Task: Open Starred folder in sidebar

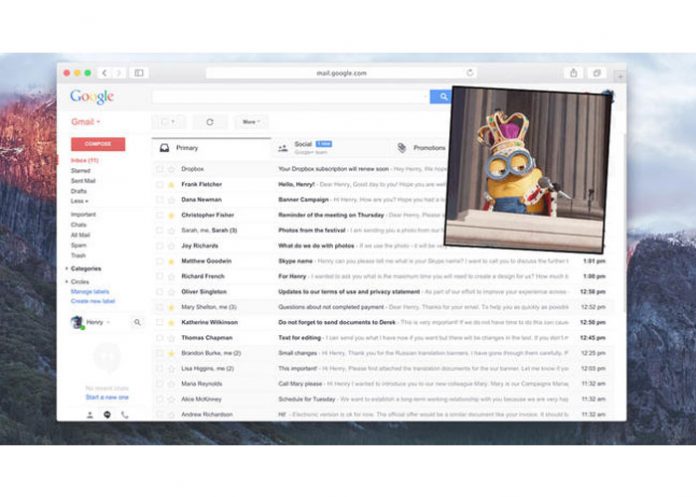Action: 80,170
